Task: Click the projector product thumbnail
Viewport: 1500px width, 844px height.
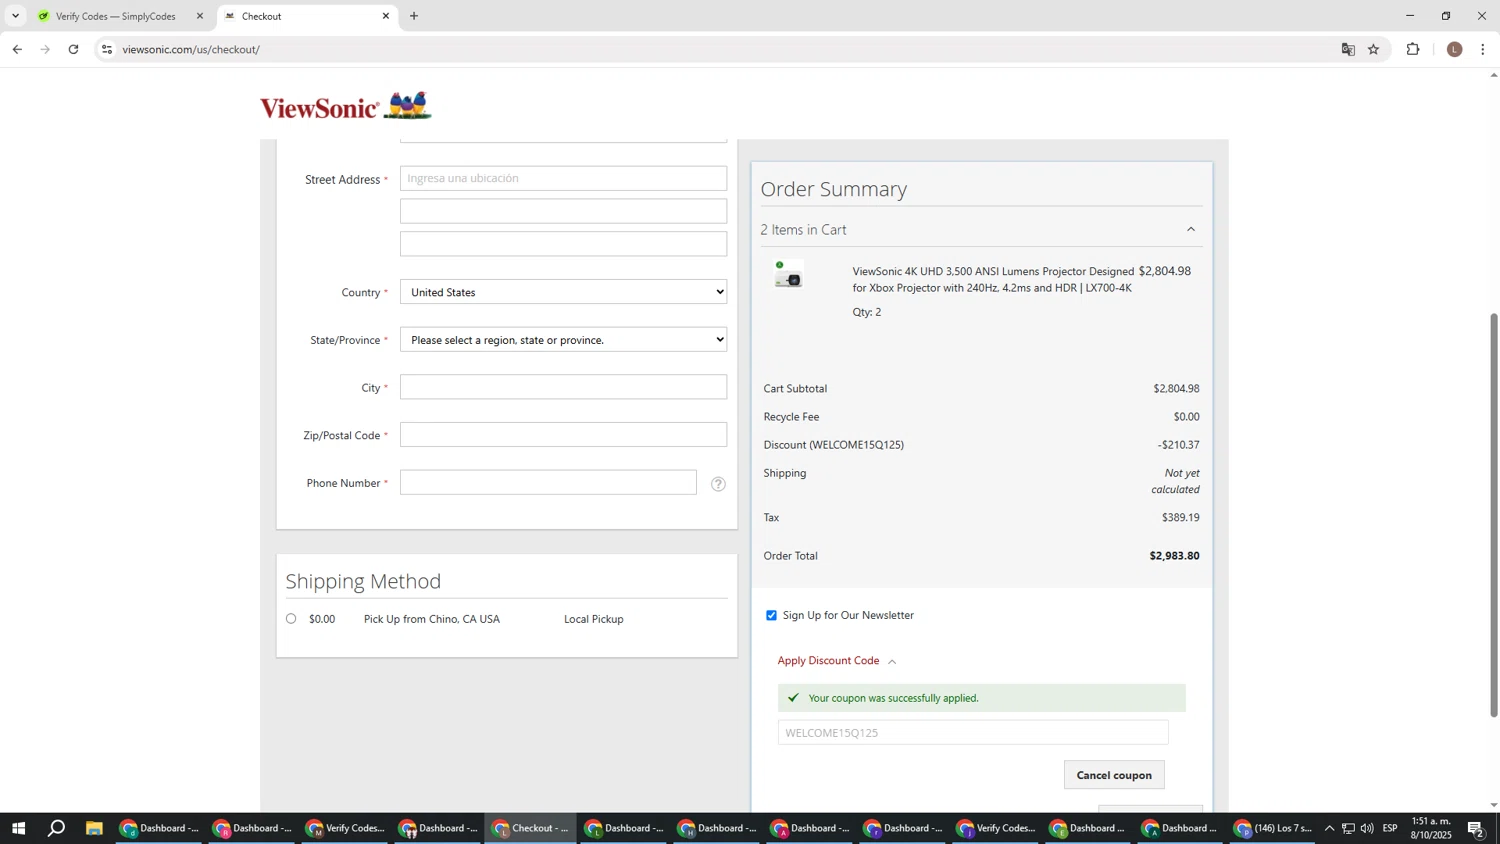Action: click(x=789, y=275)
